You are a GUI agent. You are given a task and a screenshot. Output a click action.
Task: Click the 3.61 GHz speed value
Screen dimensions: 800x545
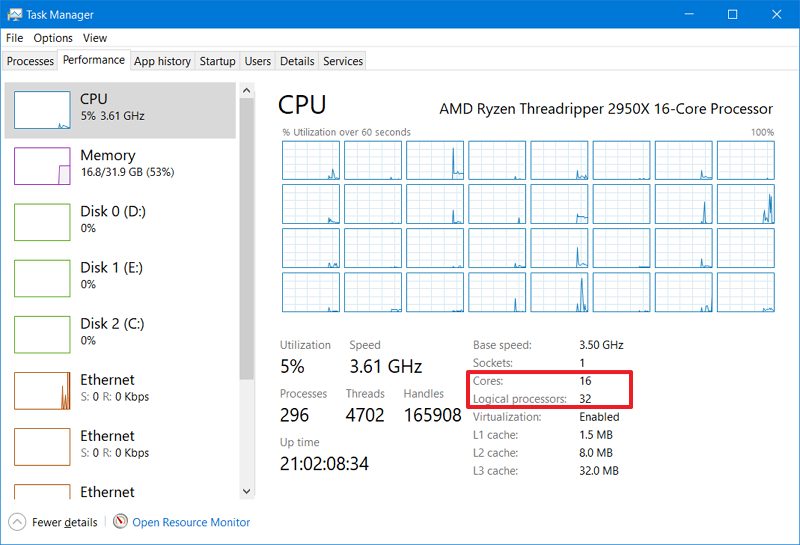[x=386, y=366]
